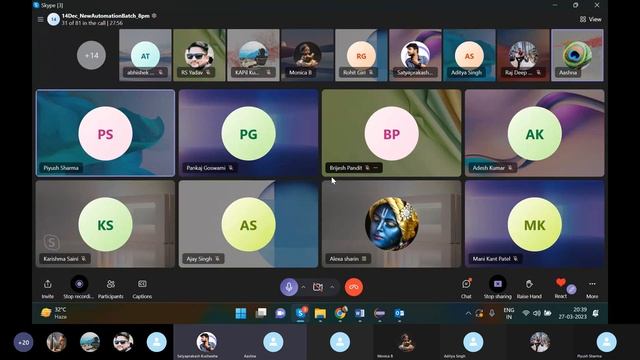
Task: Open Google Chrome from taskbar
Action: tap(340, 313)
